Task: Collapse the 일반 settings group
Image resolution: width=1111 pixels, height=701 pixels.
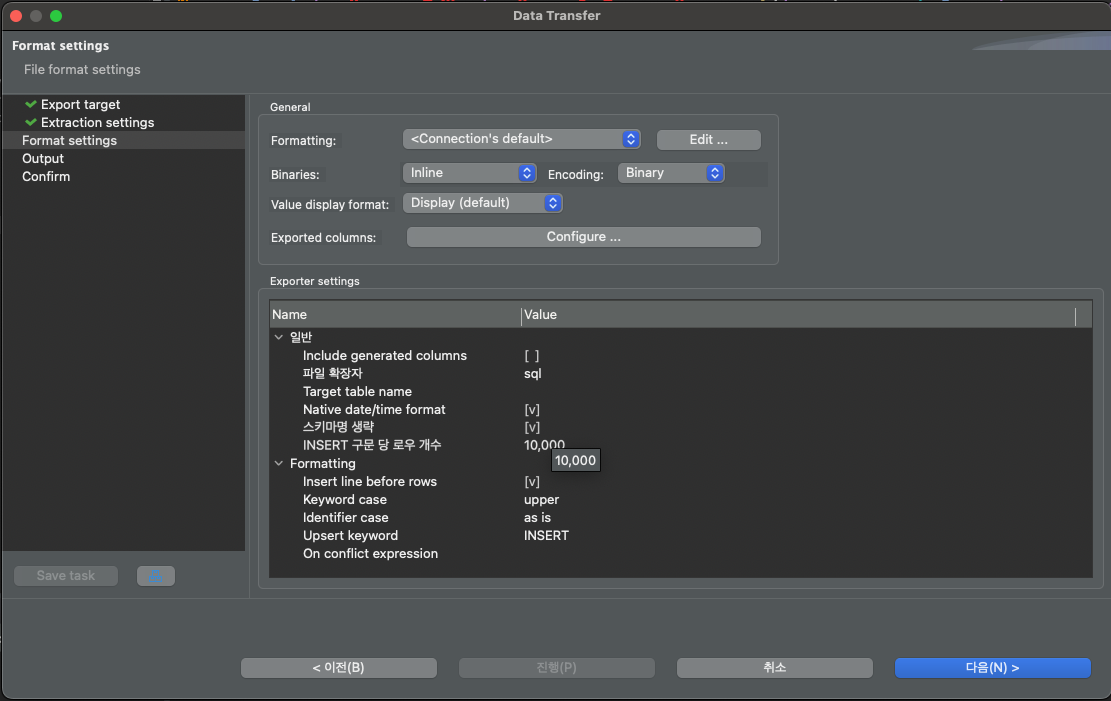Action: coord(278,337)
